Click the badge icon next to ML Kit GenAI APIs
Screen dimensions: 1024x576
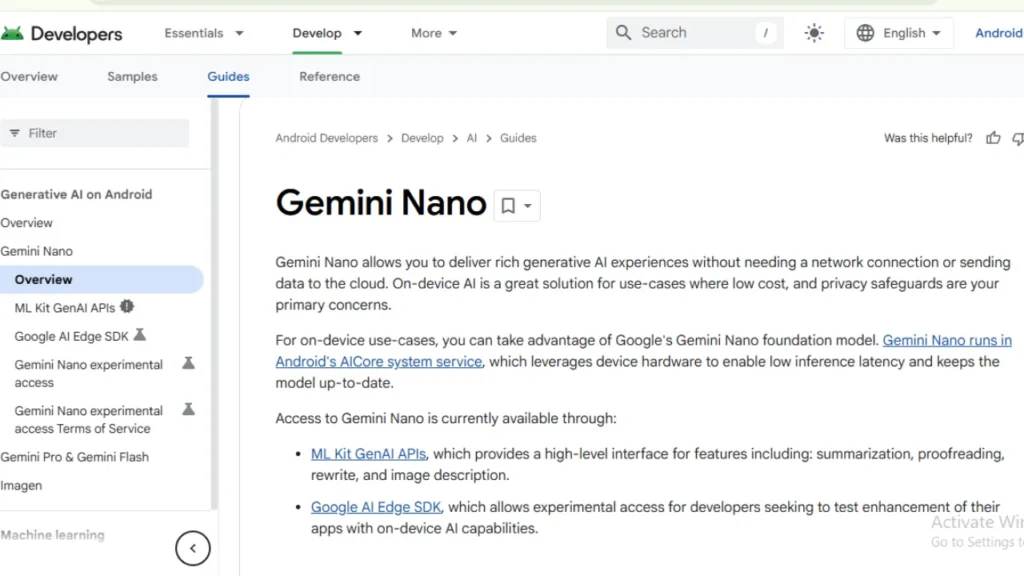pyautogui.click(x=127, y=306)
